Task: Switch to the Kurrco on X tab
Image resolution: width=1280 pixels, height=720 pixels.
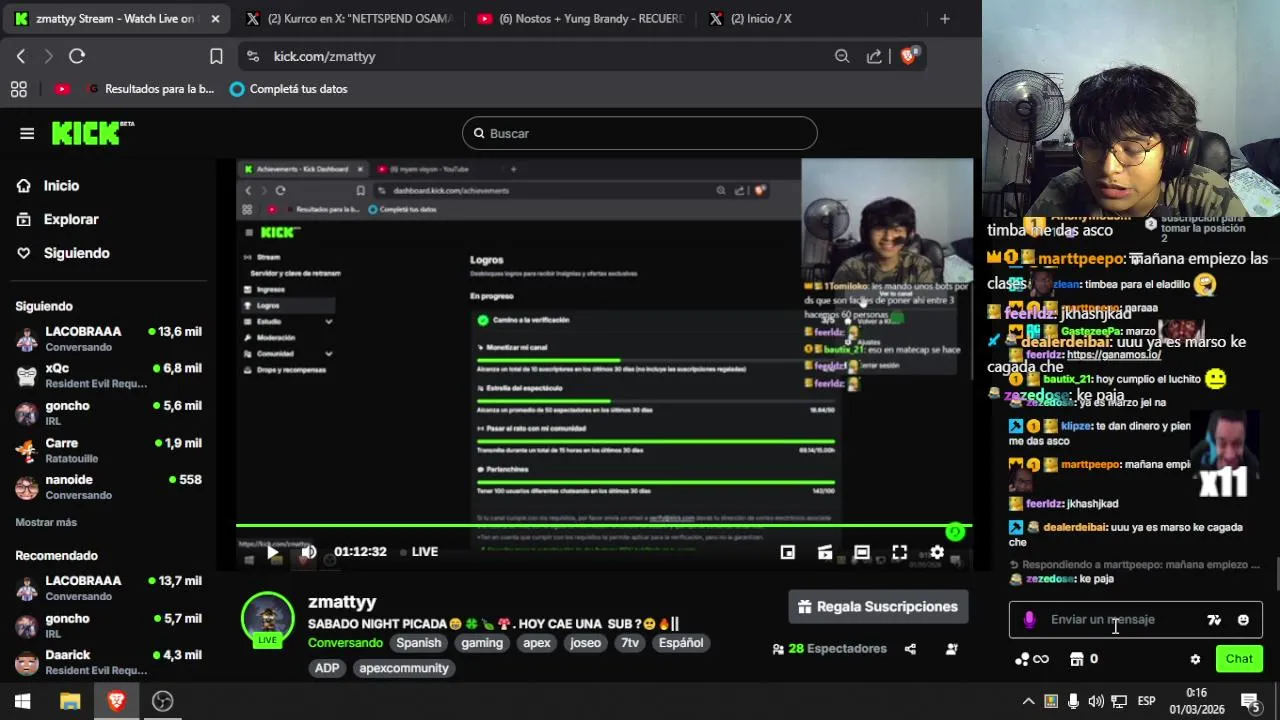Action: 349,18
